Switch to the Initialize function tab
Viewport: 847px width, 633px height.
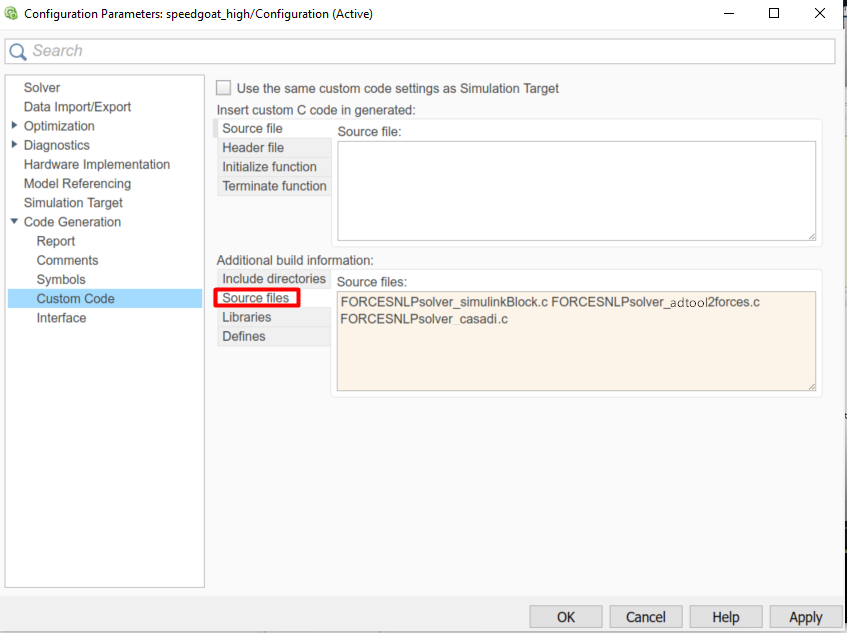(269, 167)
